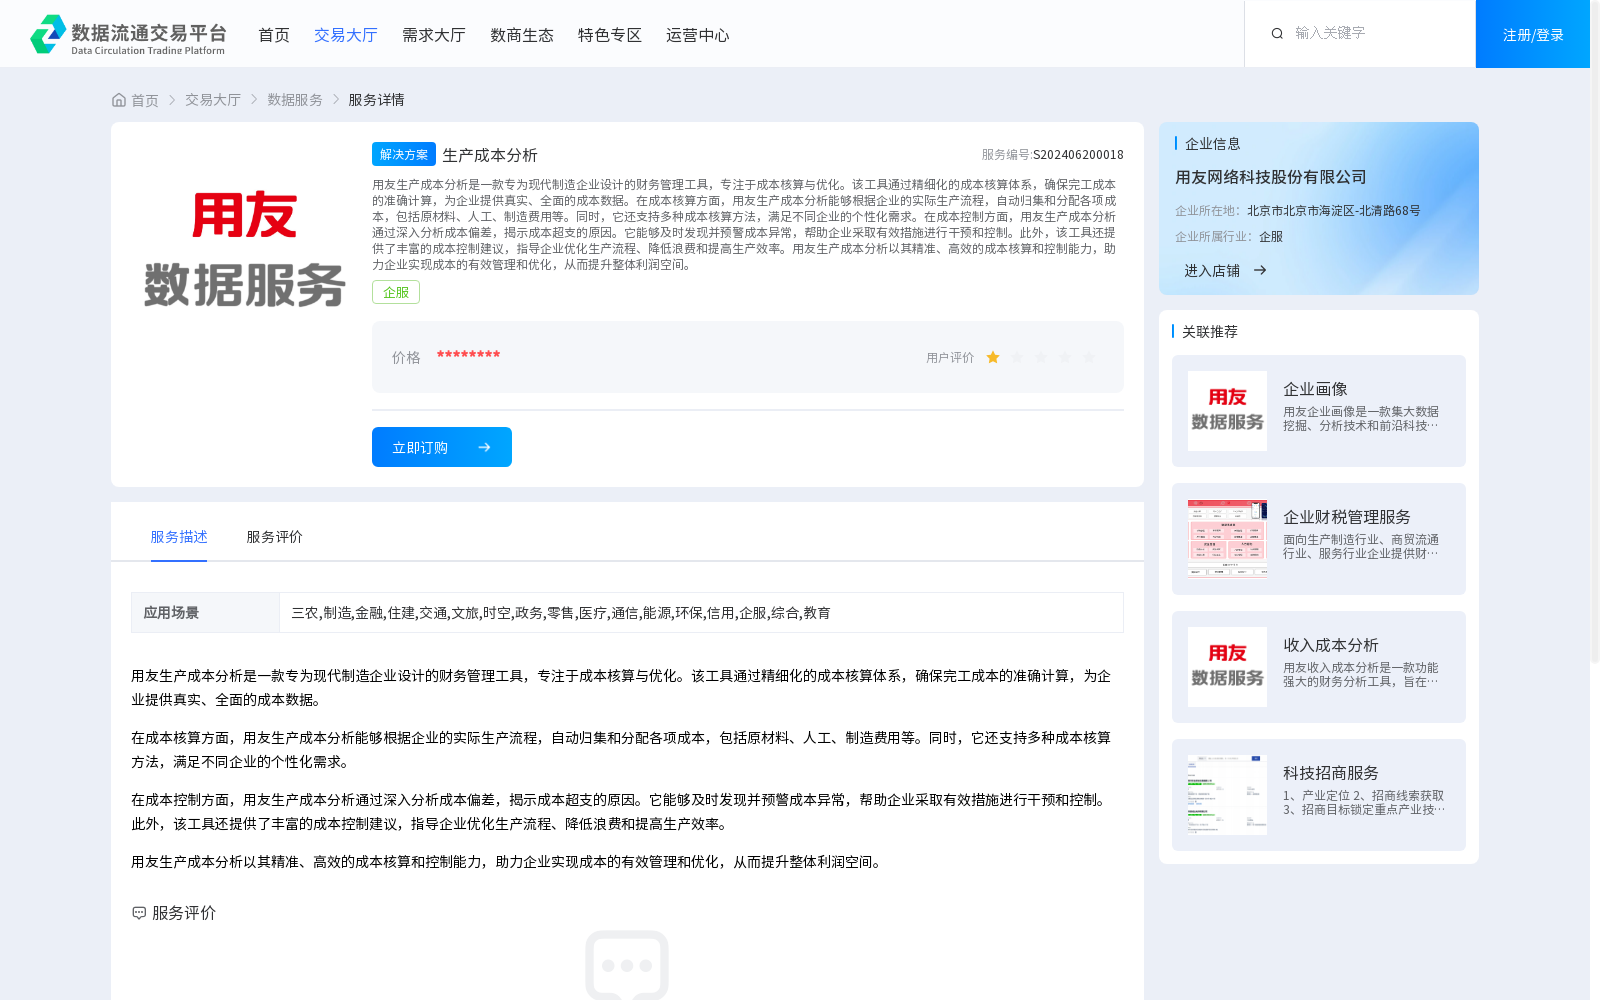Click the fifth rating star
Viewport: 1600px width, 1000px height.
(1089, 357)
